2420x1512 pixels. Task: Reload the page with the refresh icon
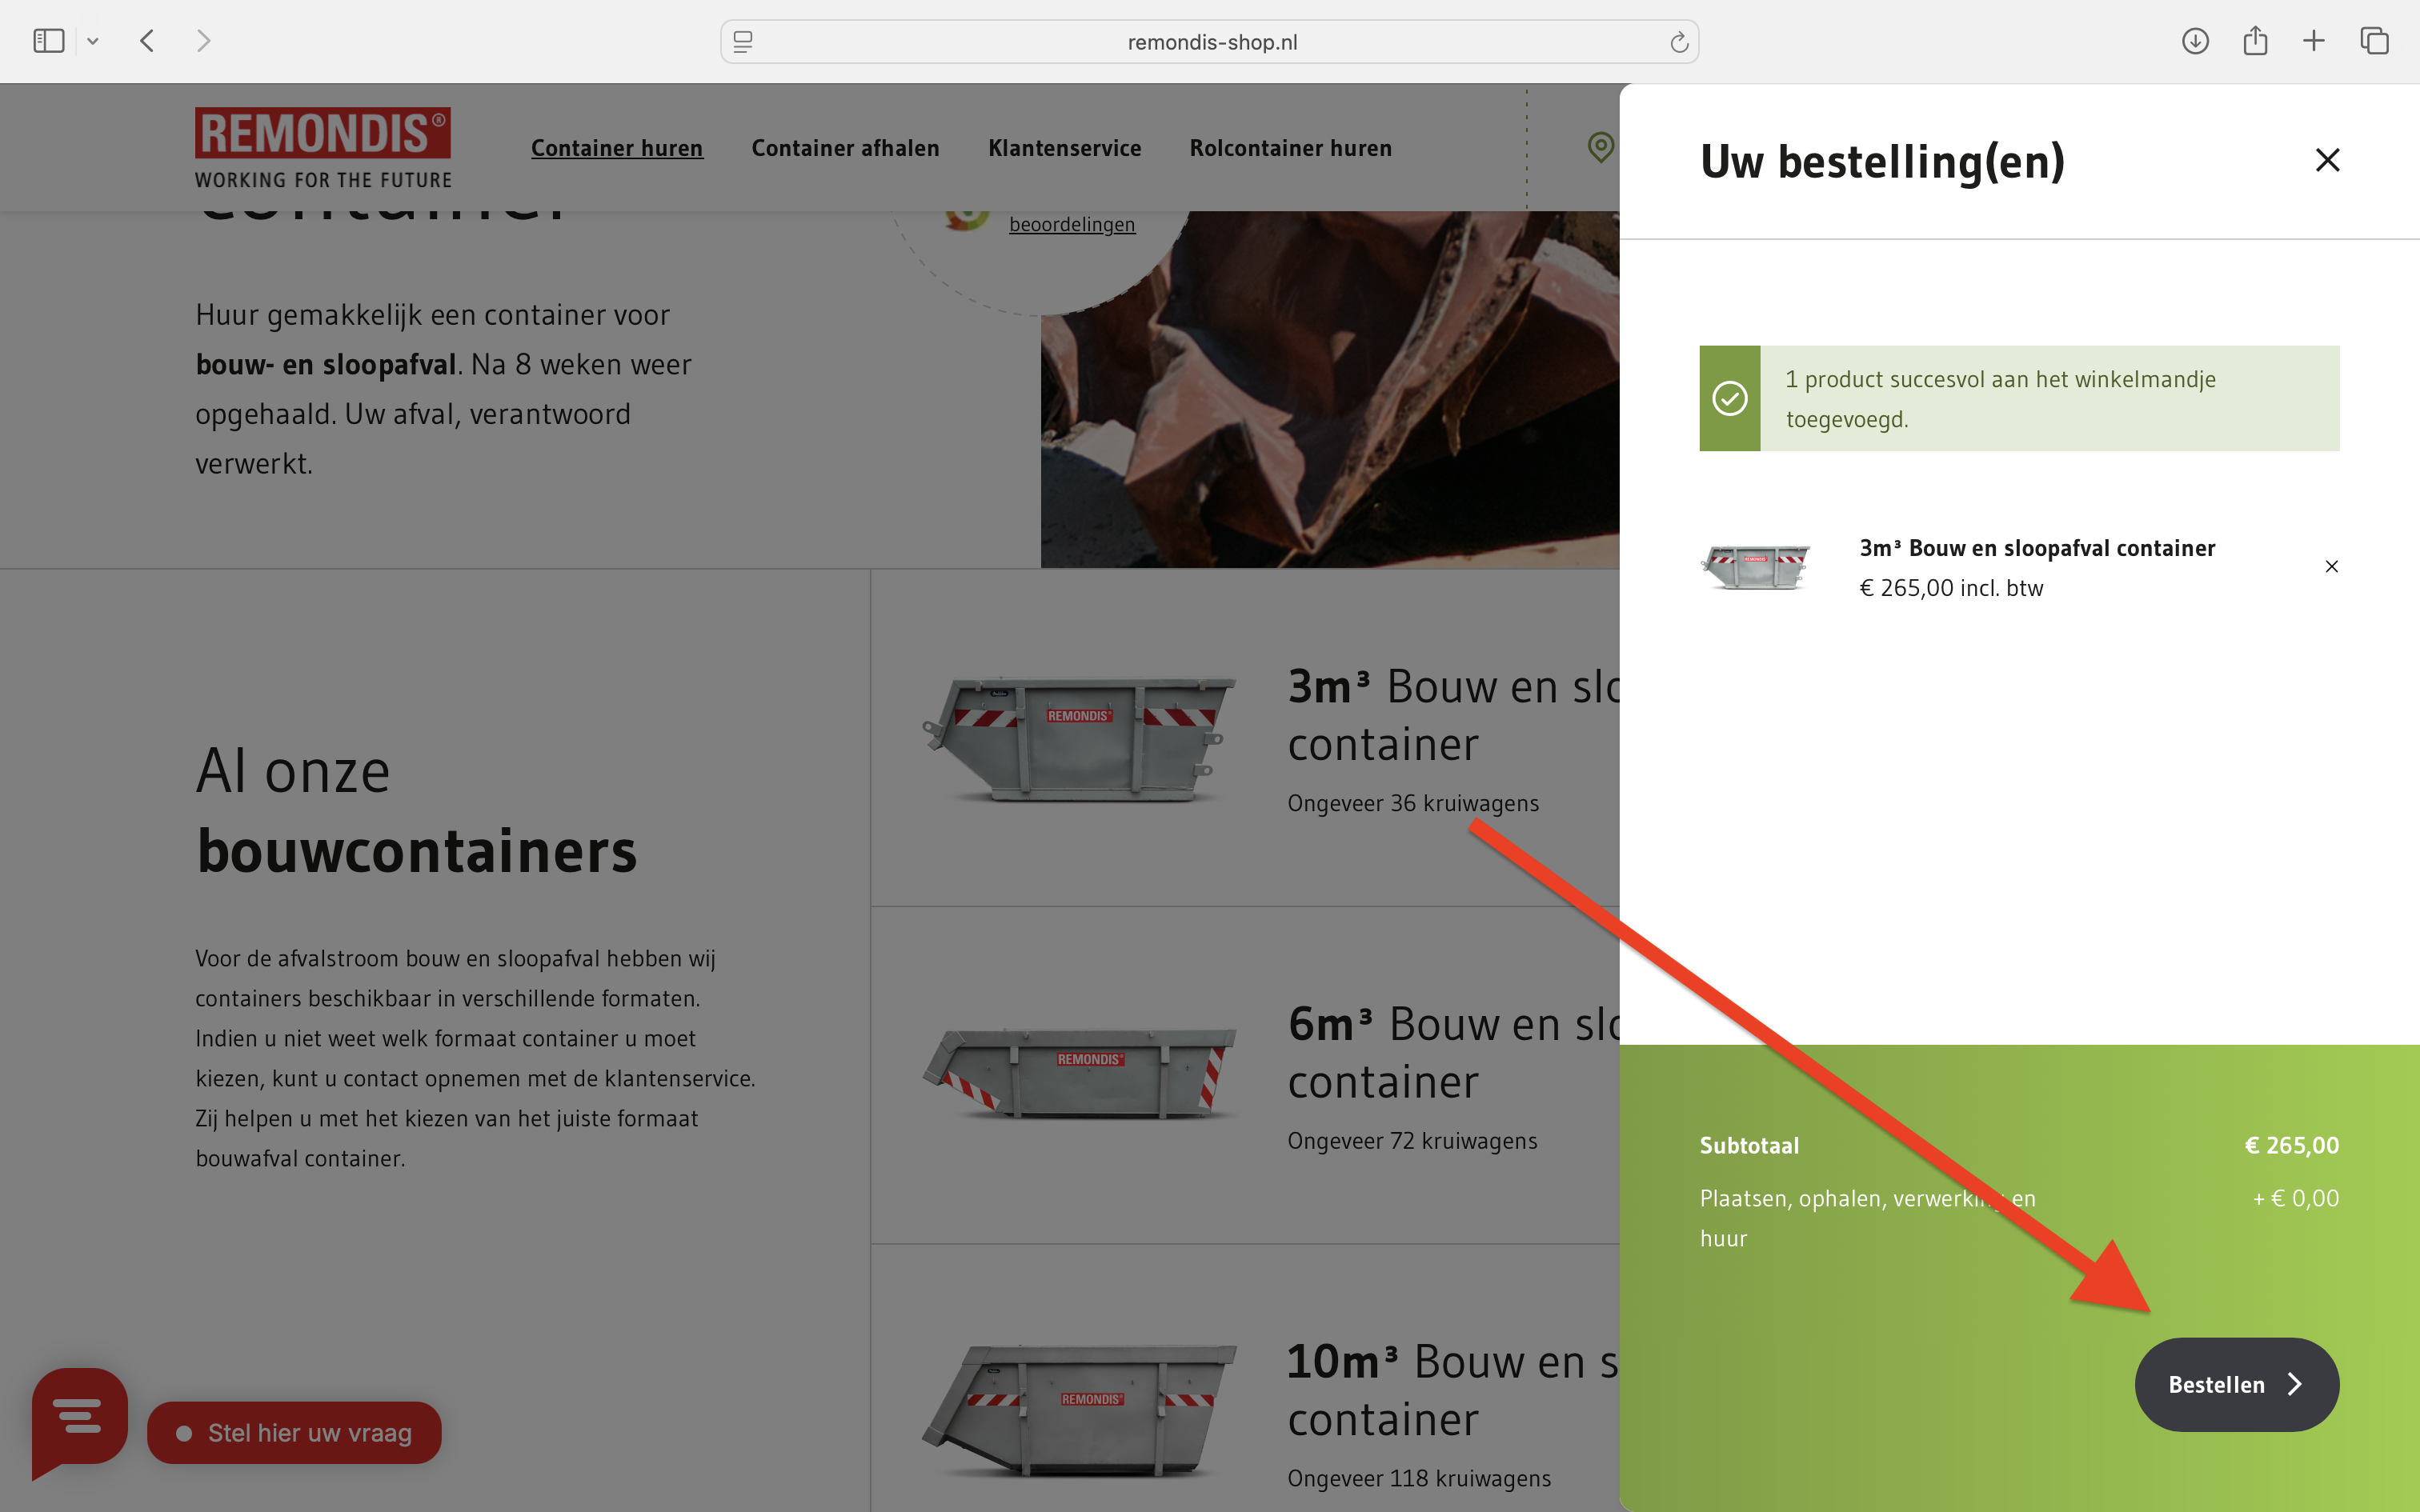[1678, 42]
